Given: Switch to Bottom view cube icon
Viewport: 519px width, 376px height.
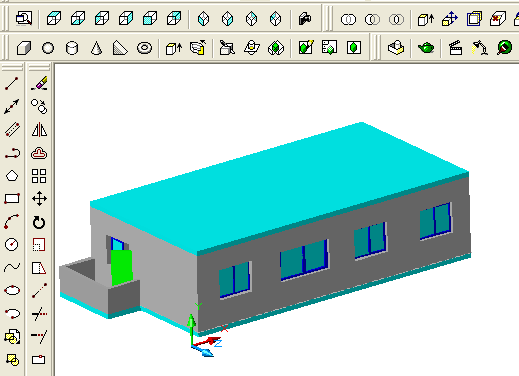Looking at the screenshot, I should click(78, 18).
